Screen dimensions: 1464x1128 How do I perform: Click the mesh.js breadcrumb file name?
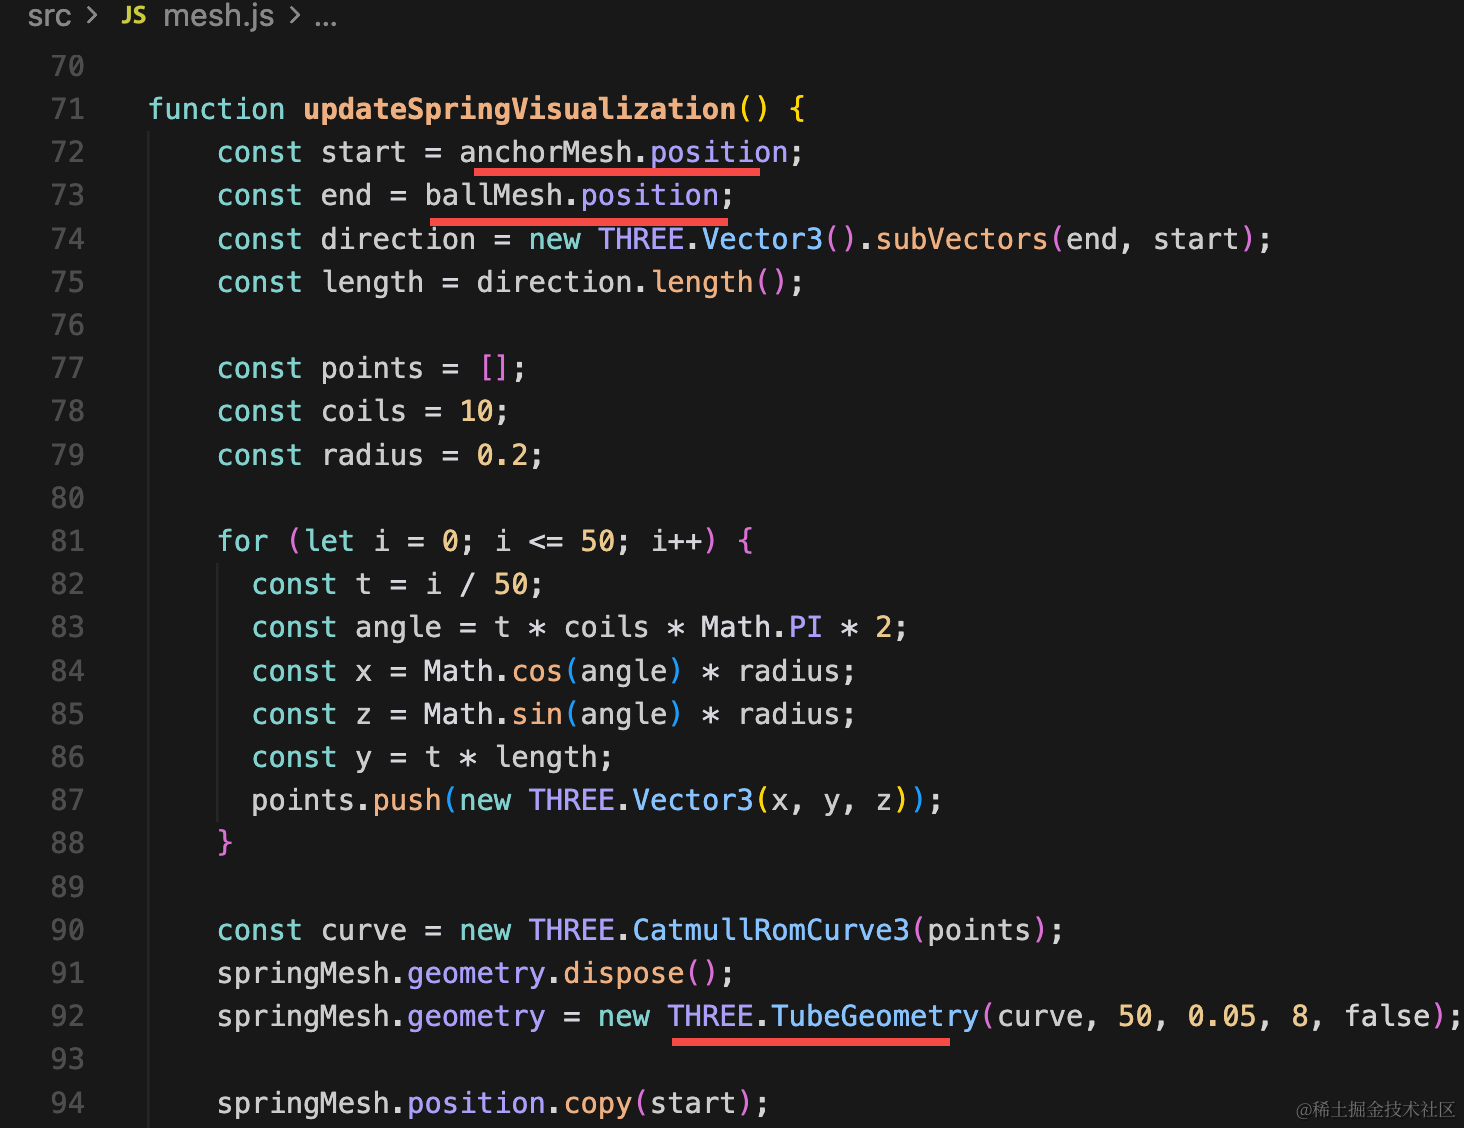pos(218,16)
